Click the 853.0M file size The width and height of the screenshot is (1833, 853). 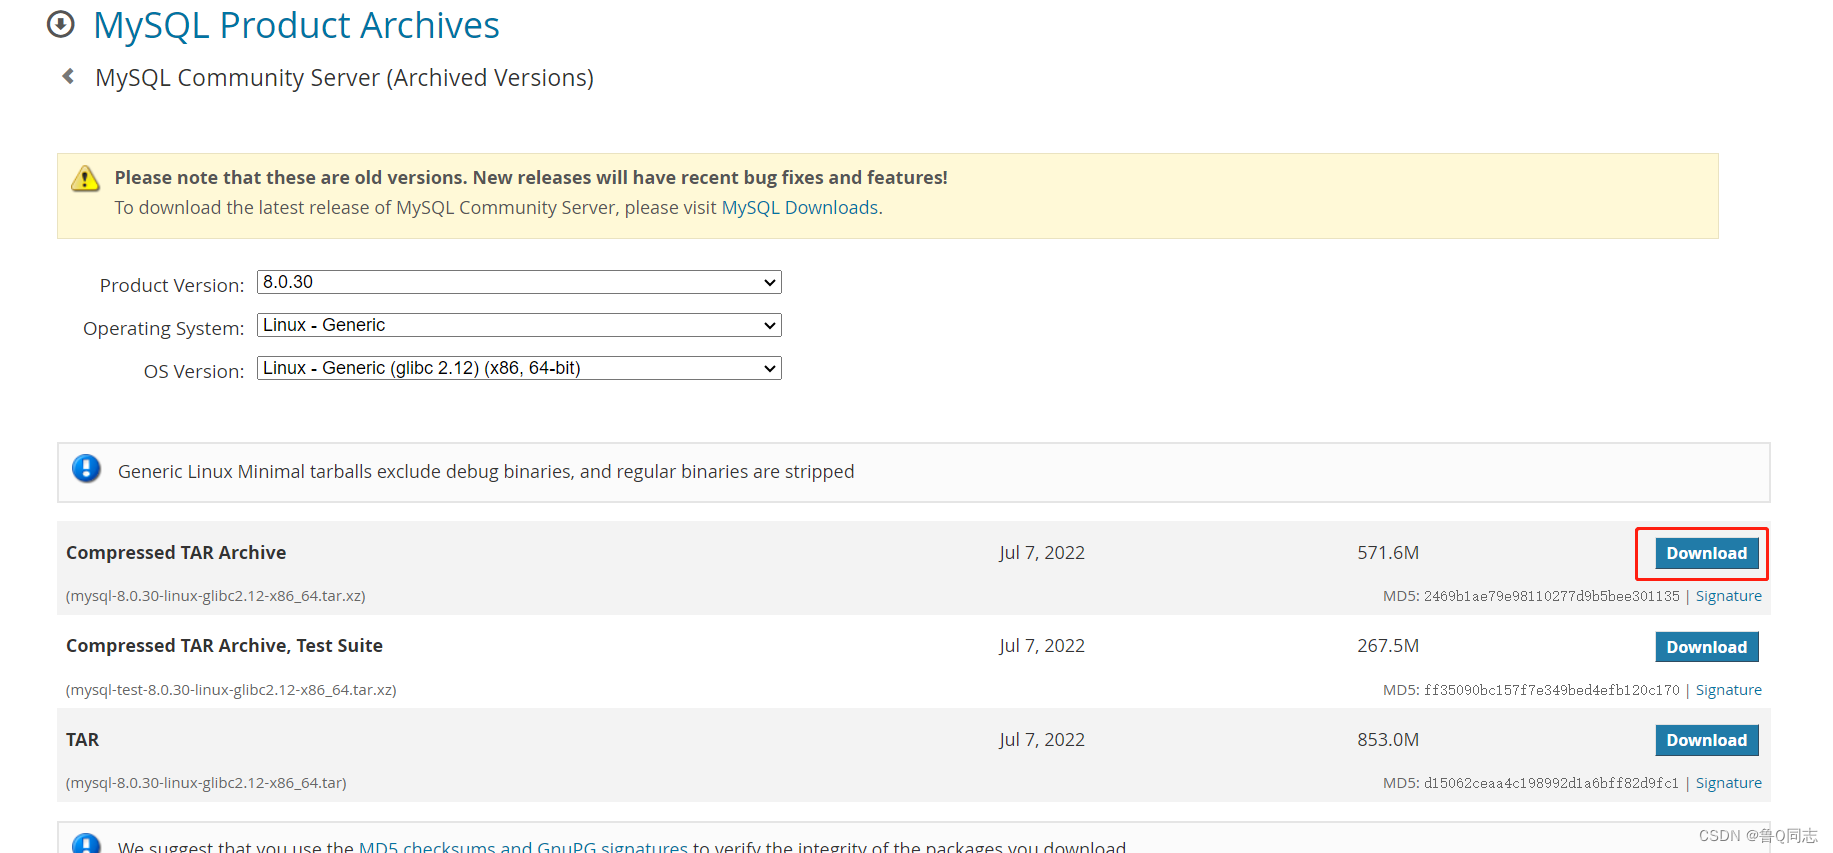pos(1388,740)
